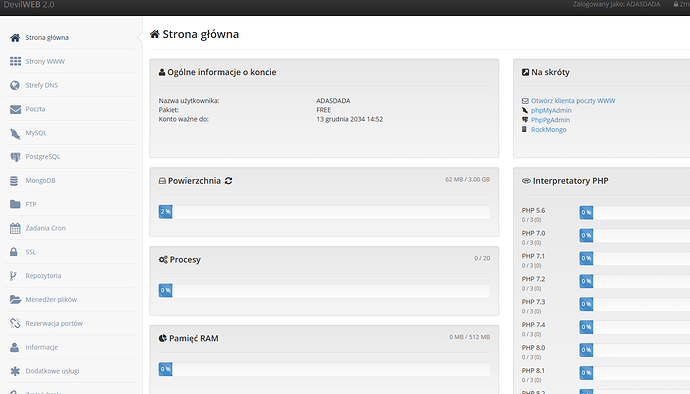
Task: Open Repozytoria in the sidebar
Action: click(x=70, y=276)
